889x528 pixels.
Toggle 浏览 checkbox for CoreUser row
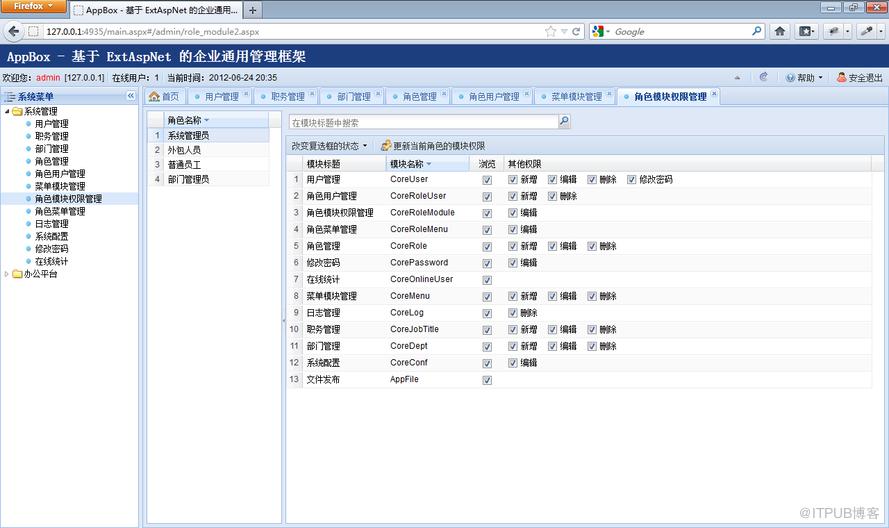tap(487, 180)
